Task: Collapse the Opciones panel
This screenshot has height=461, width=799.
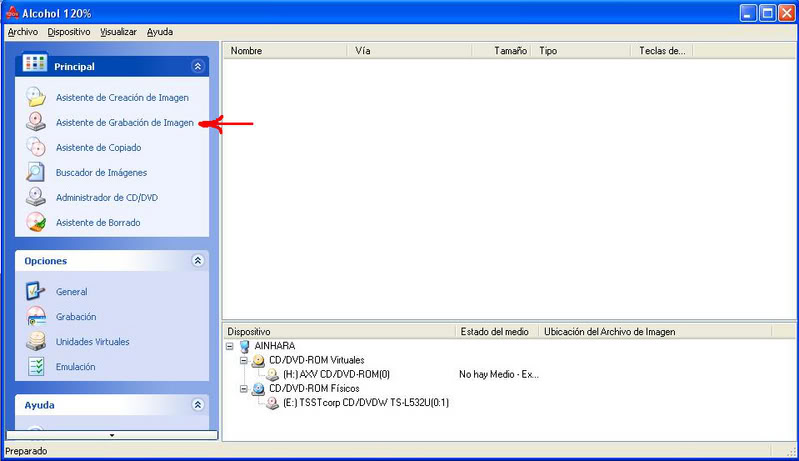Action: 198,260
